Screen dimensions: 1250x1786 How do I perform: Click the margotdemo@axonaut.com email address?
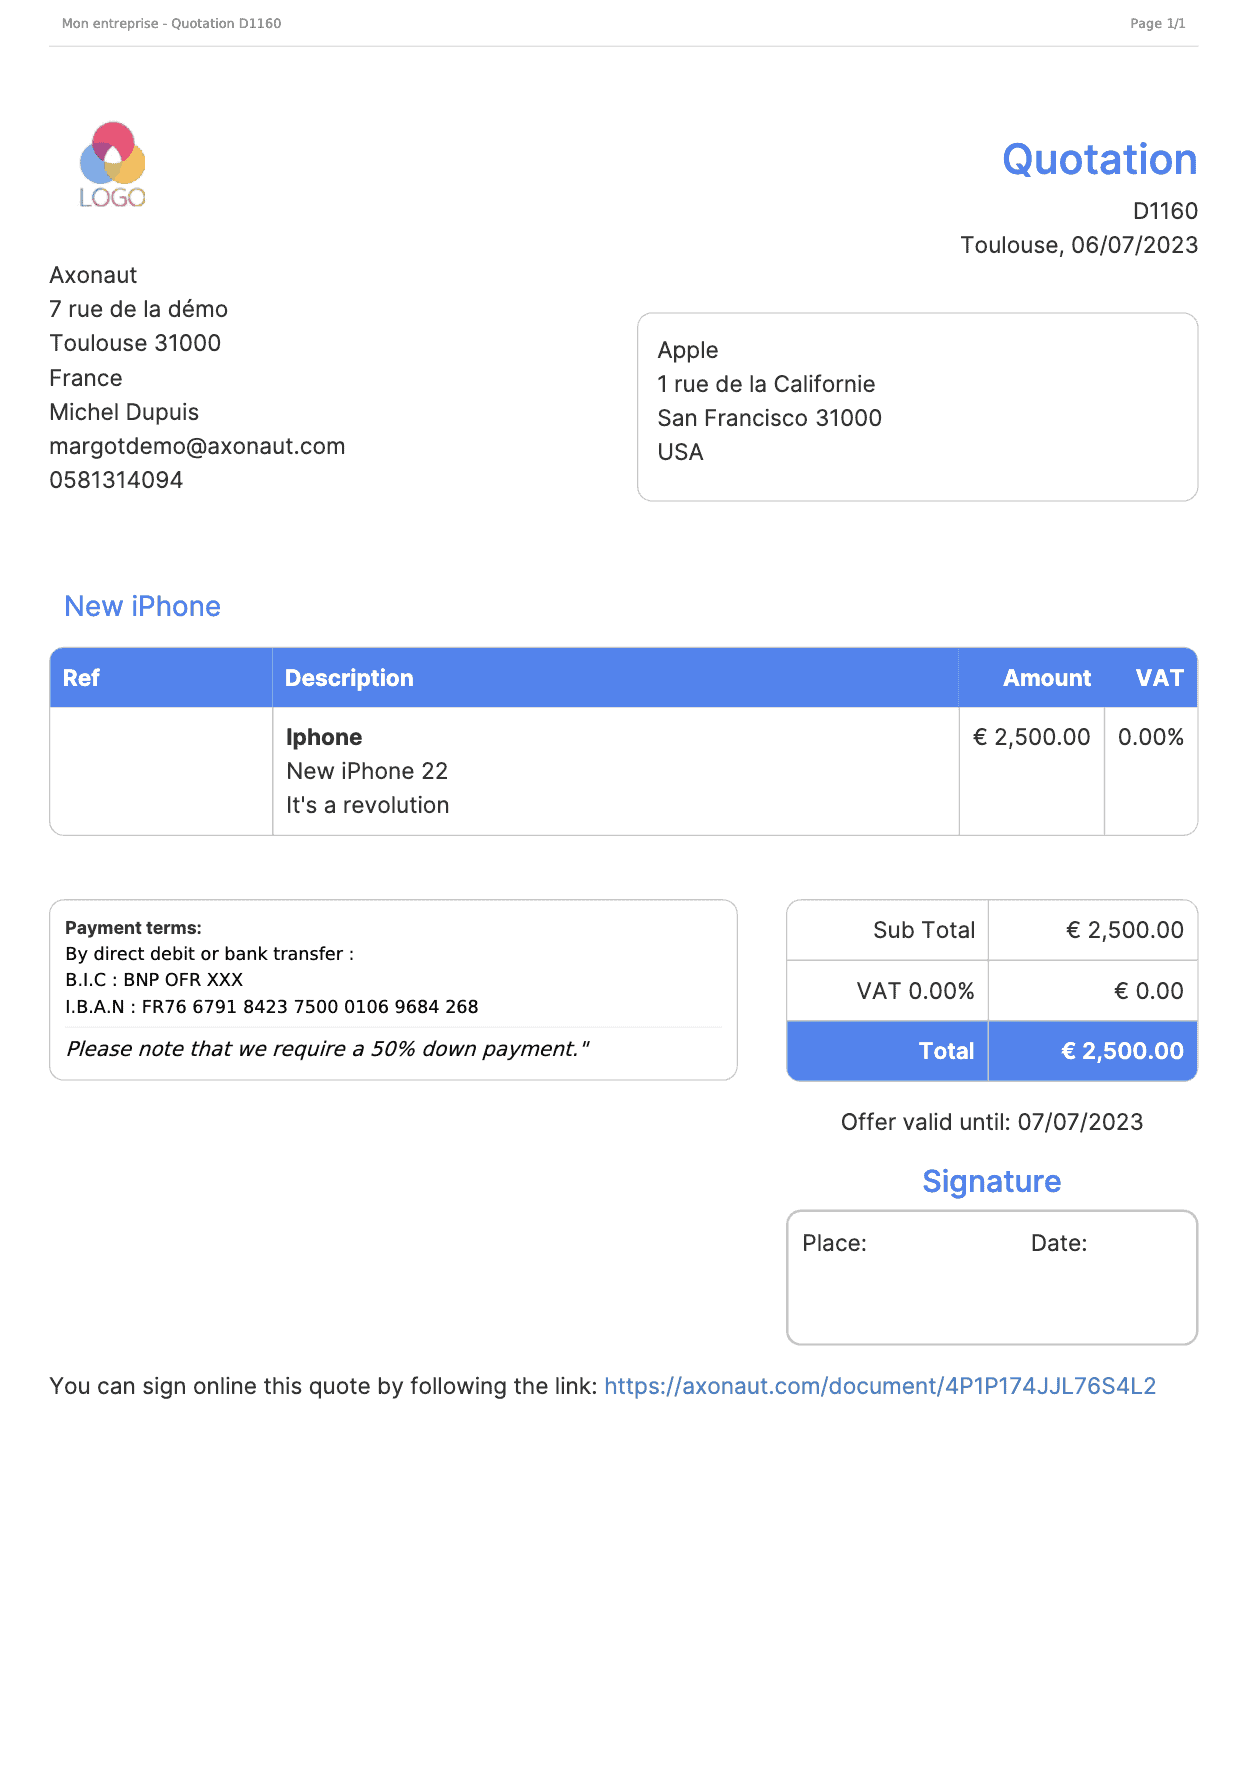tap(197, 446)
